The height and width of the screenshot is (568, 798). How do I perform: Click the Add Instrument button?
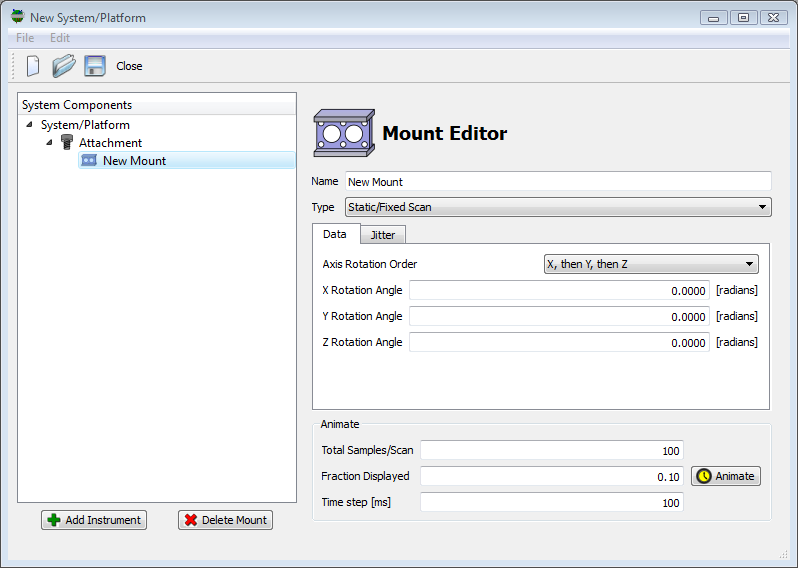pyautogui.click(x=95, y=520)
